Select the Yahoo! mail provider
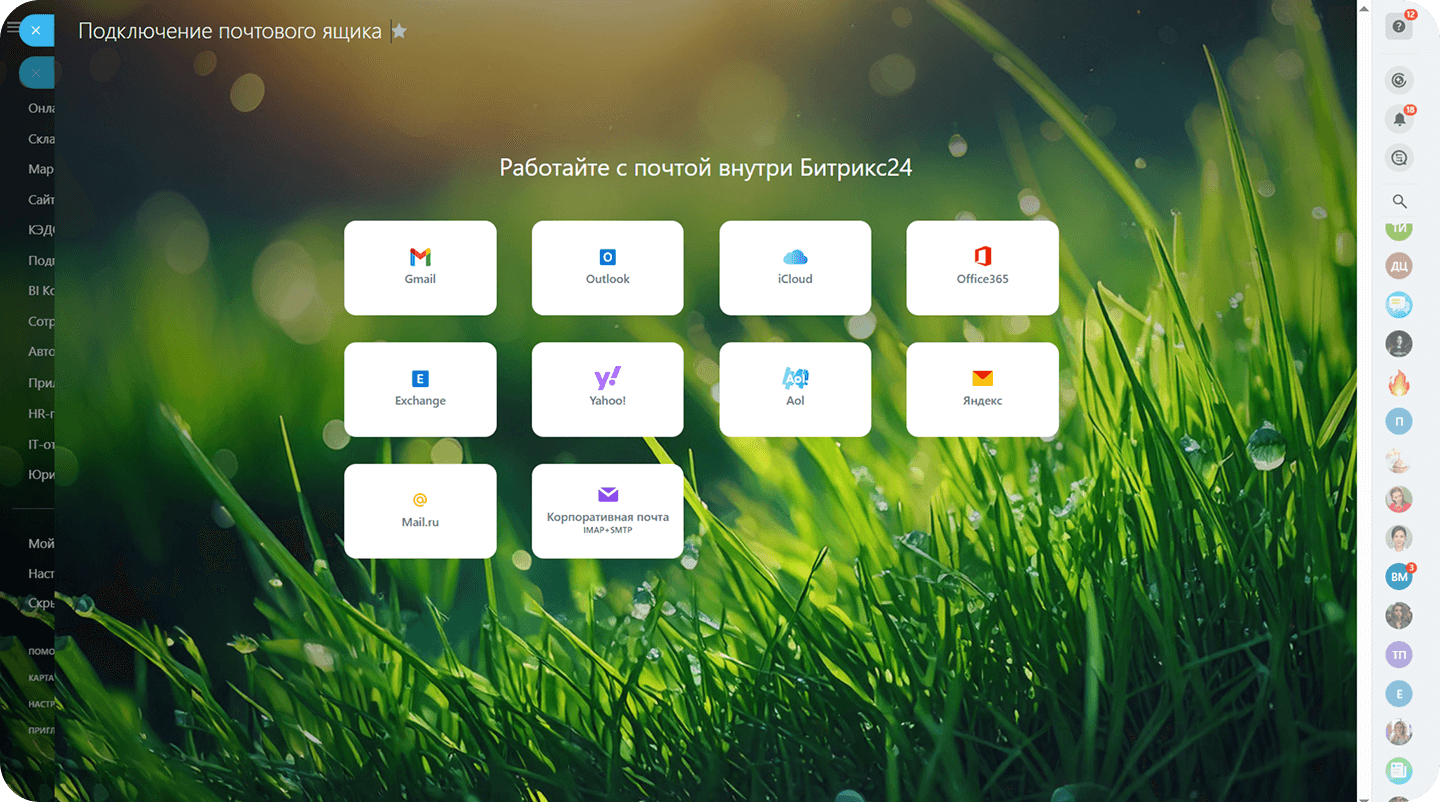Screen dimensions: 1440x802 pyautogui.click(x=607, y=389)
